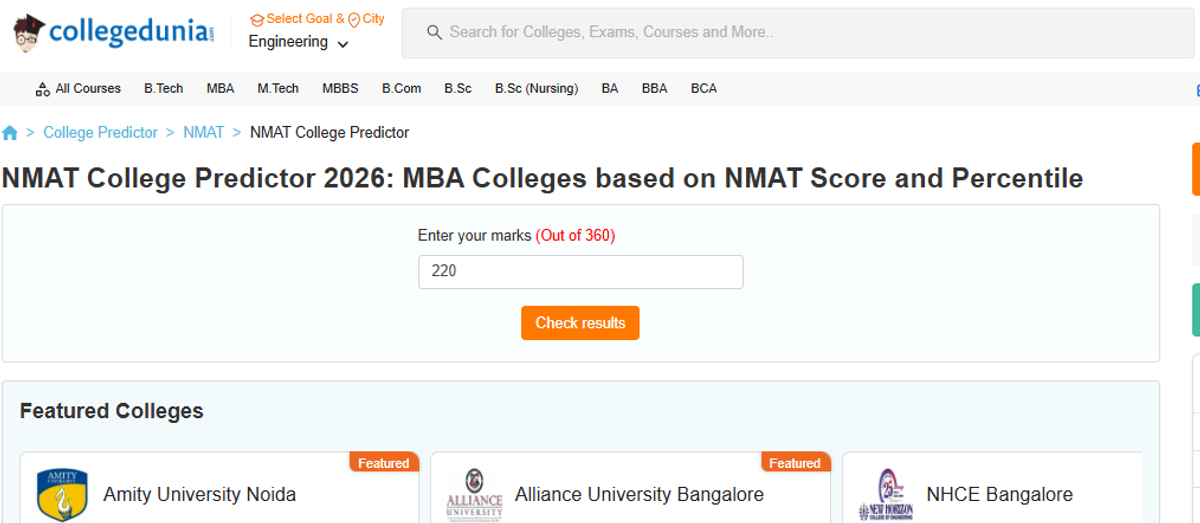Screen dimensions: 1200x523
Task: Open NHCE Bangalore link
Action: pos(999,495)
